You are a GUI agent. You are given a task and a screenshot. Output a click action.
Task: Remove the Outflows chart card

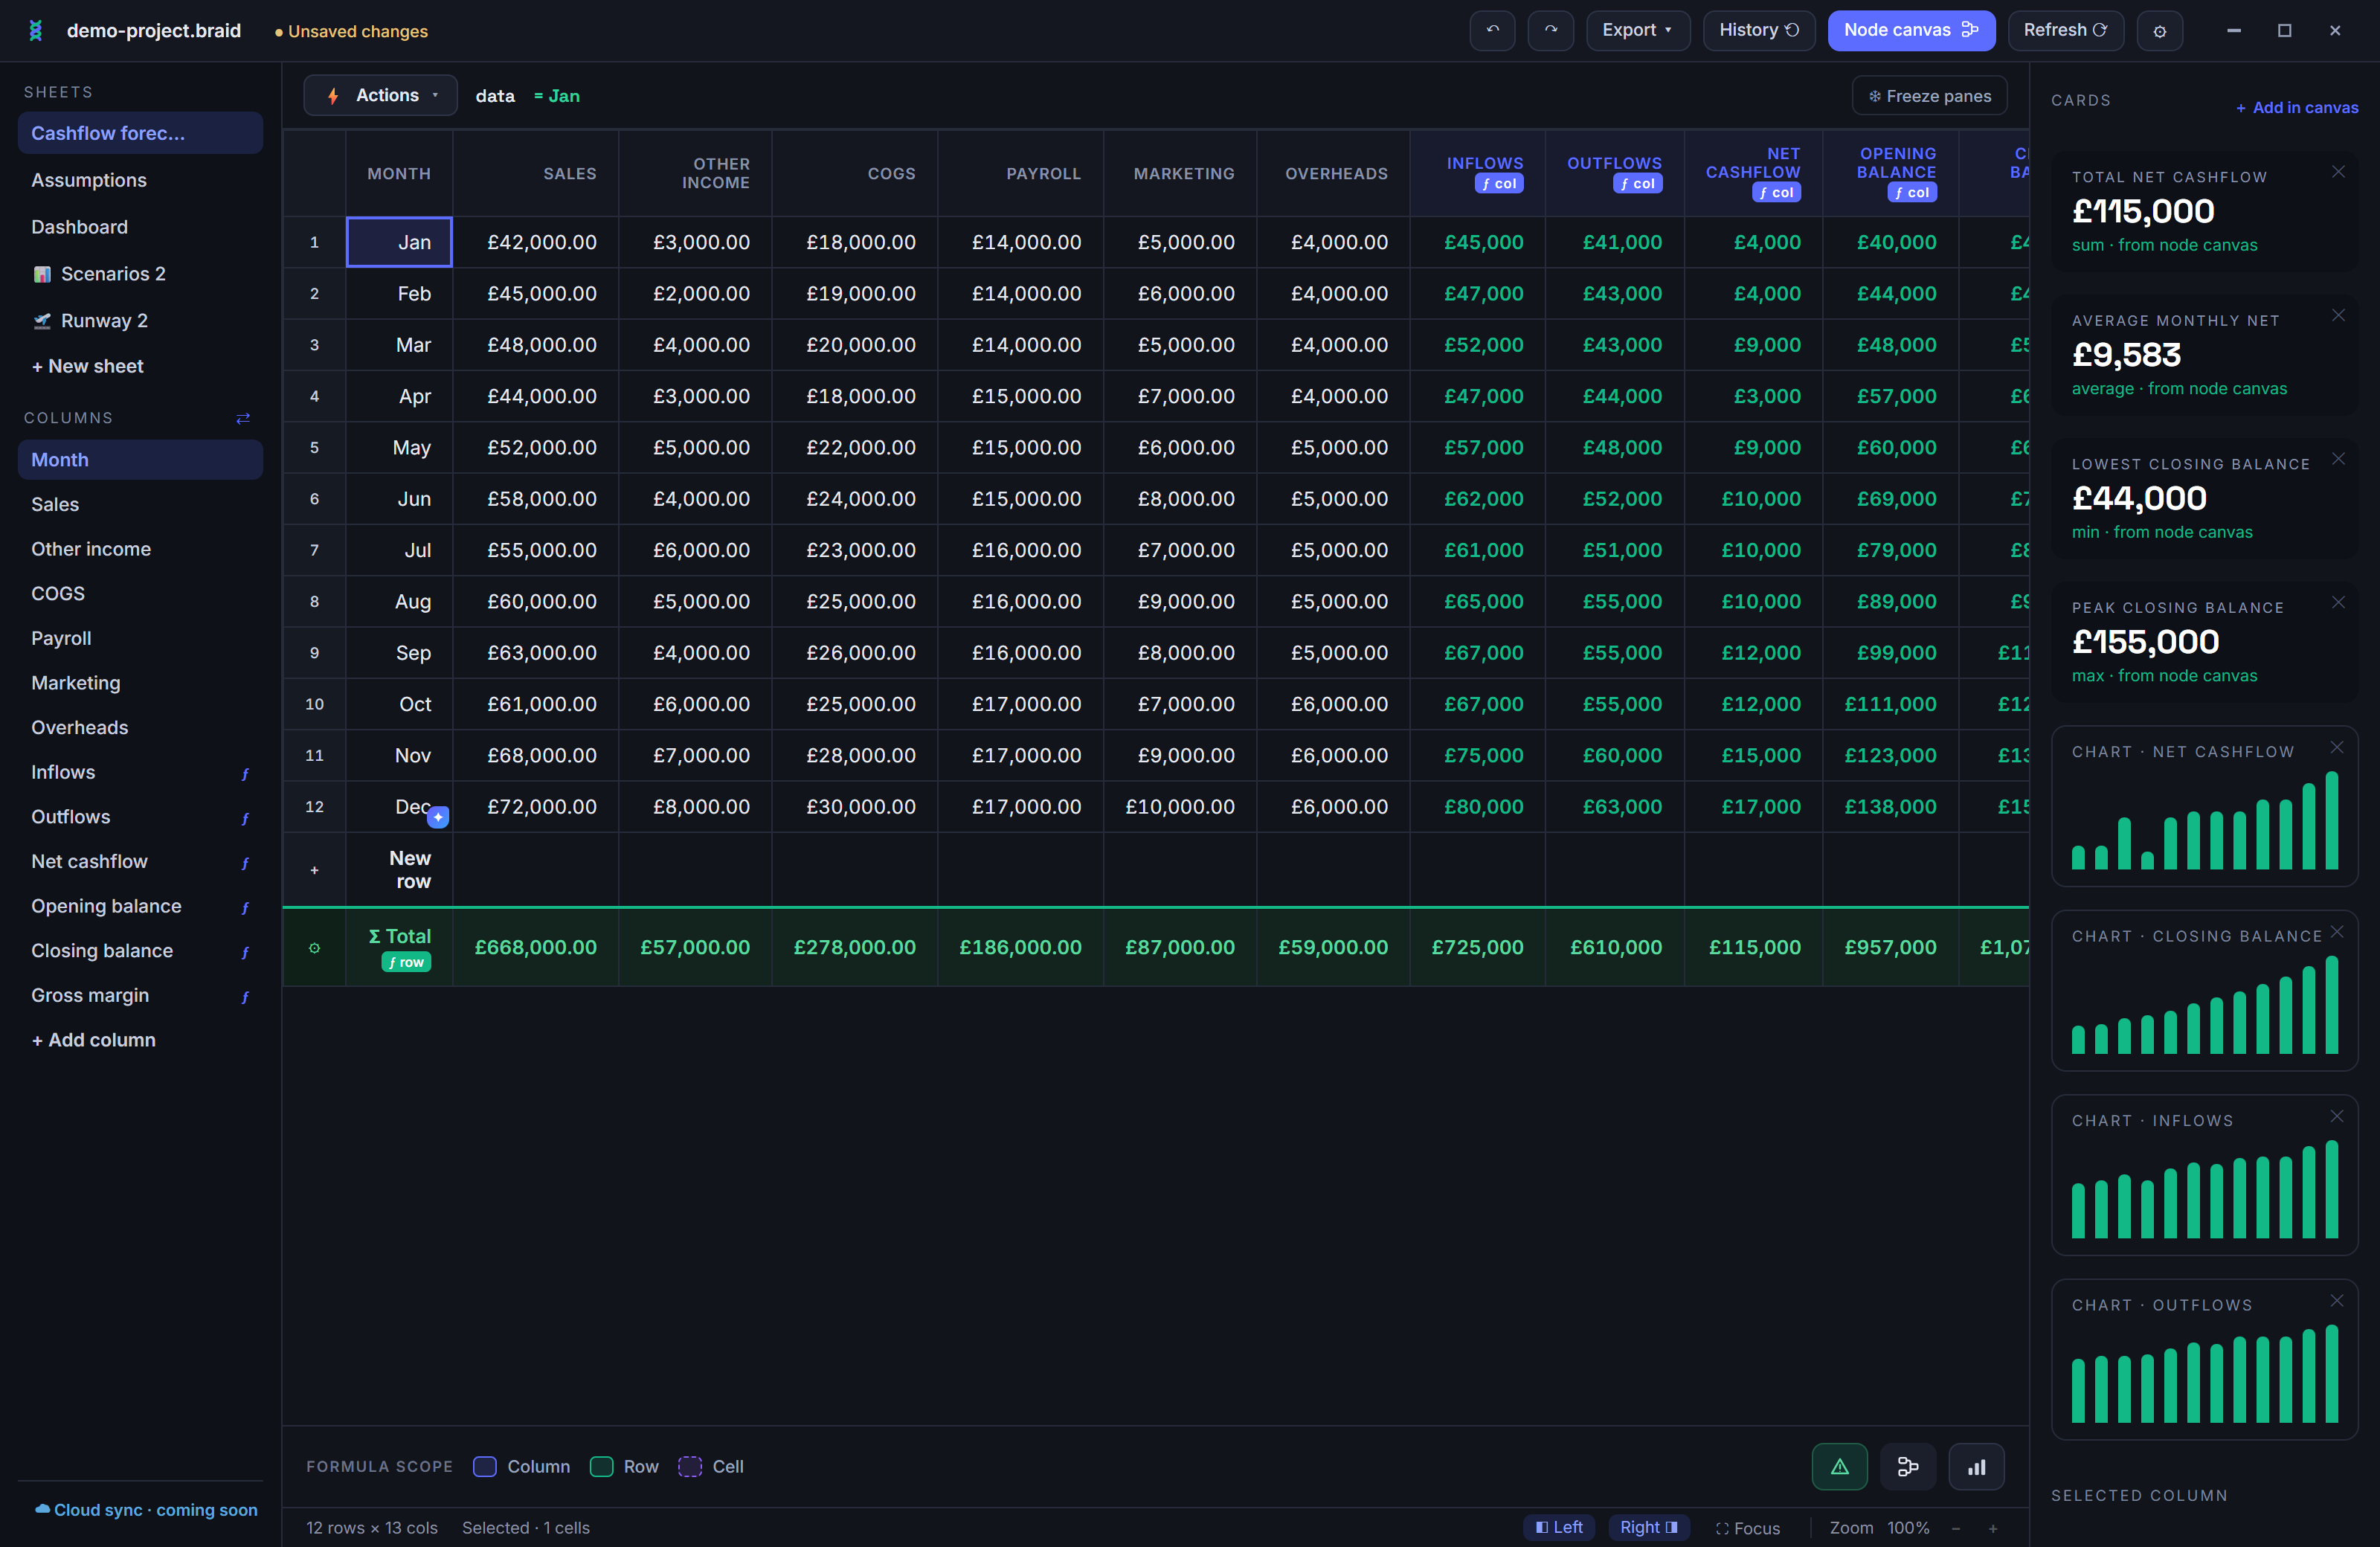click(x=2336, y=1300)
